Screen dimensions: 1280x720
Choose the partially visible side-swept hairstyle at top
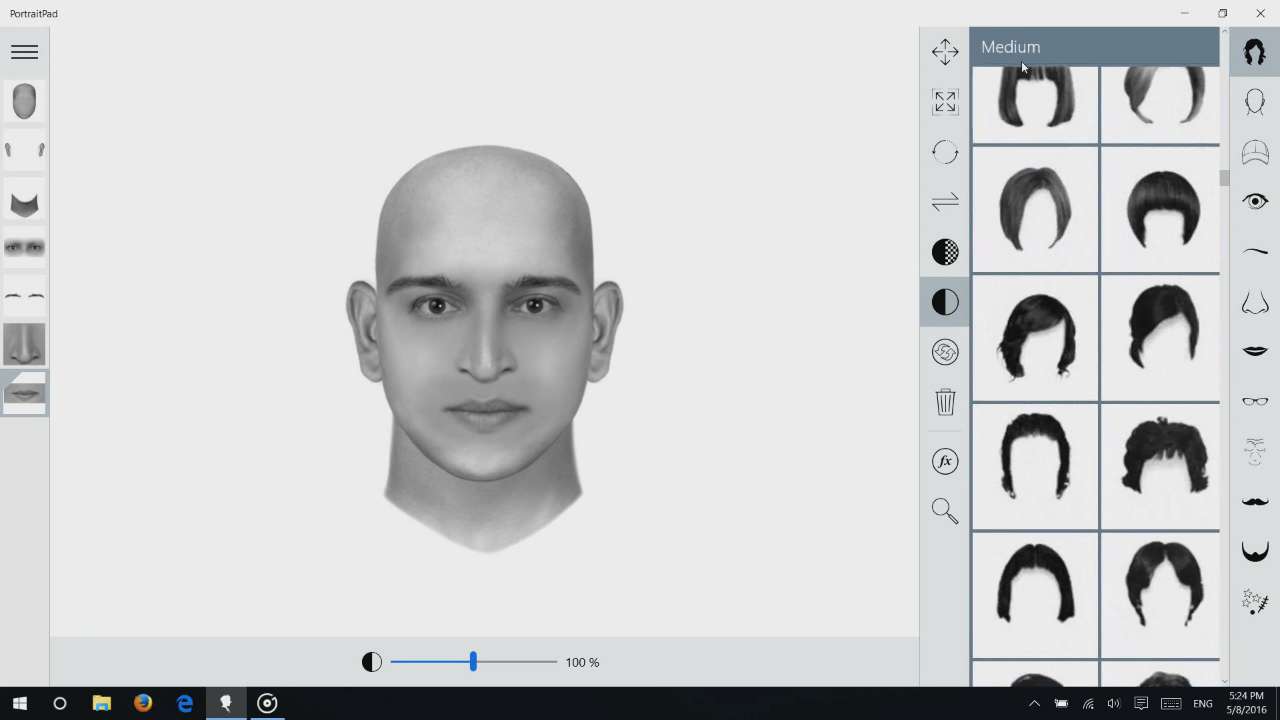1160,104
